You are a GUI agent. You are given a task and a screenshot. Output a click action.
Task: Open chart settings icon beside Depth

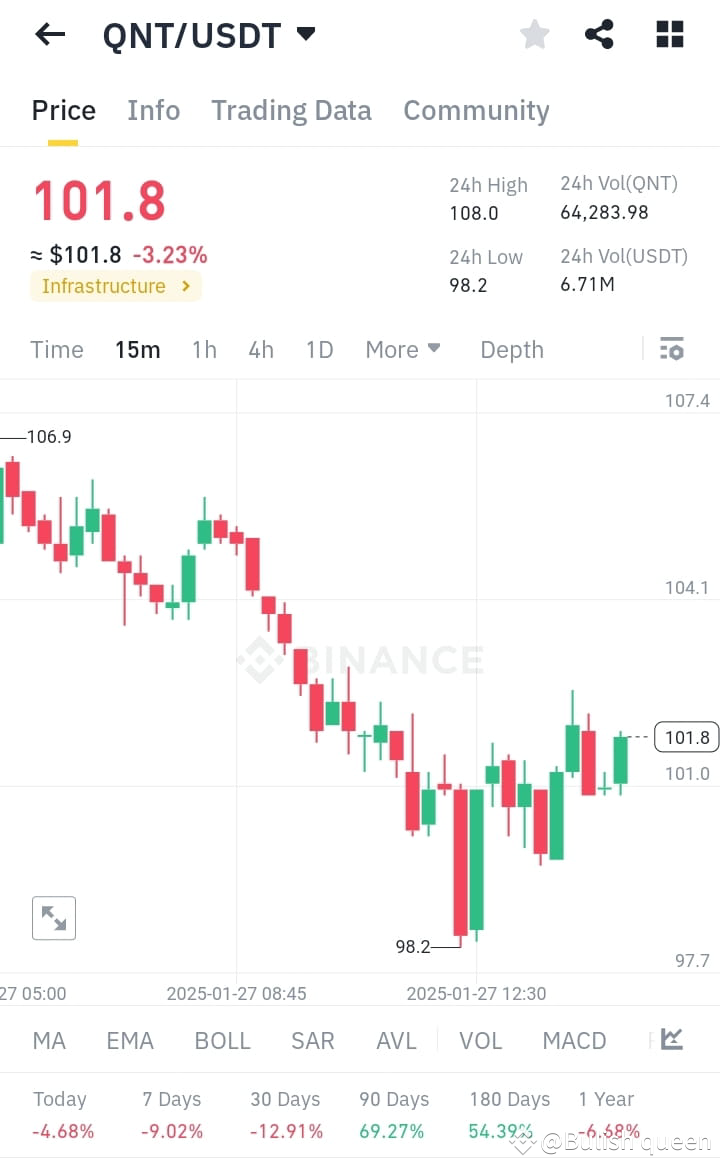(x=671, y=349)
